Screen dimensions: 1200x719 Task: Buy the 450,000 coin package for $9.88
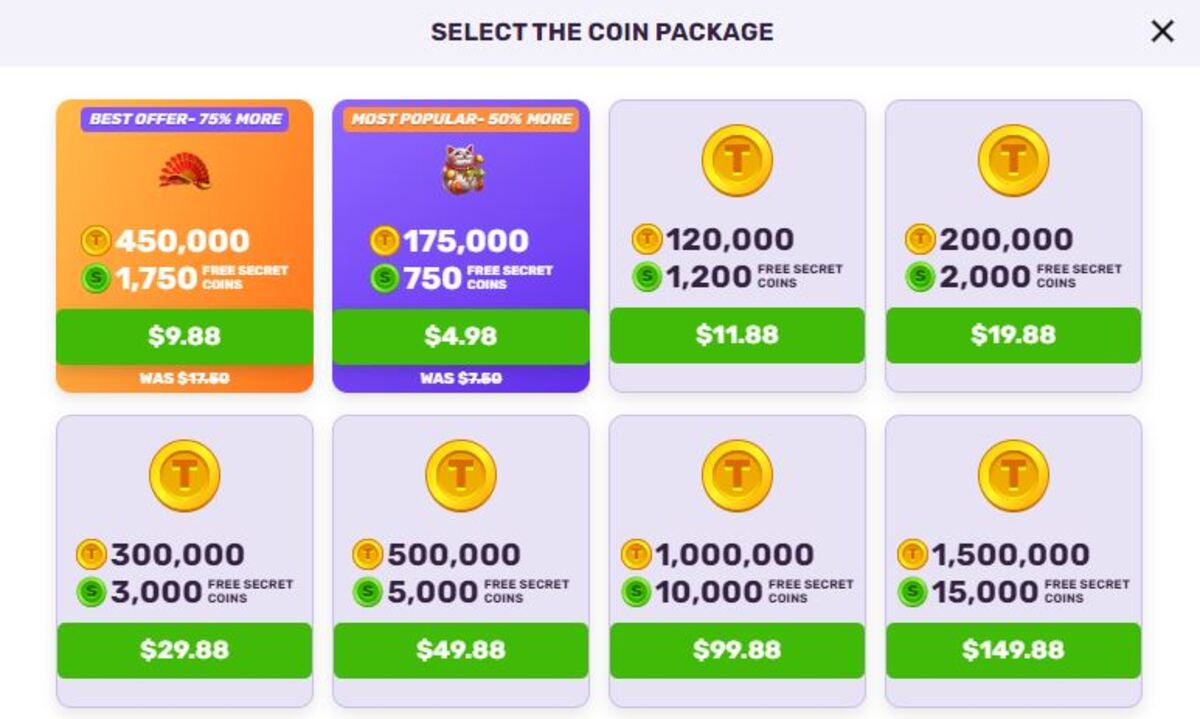[x=184, y=336]
